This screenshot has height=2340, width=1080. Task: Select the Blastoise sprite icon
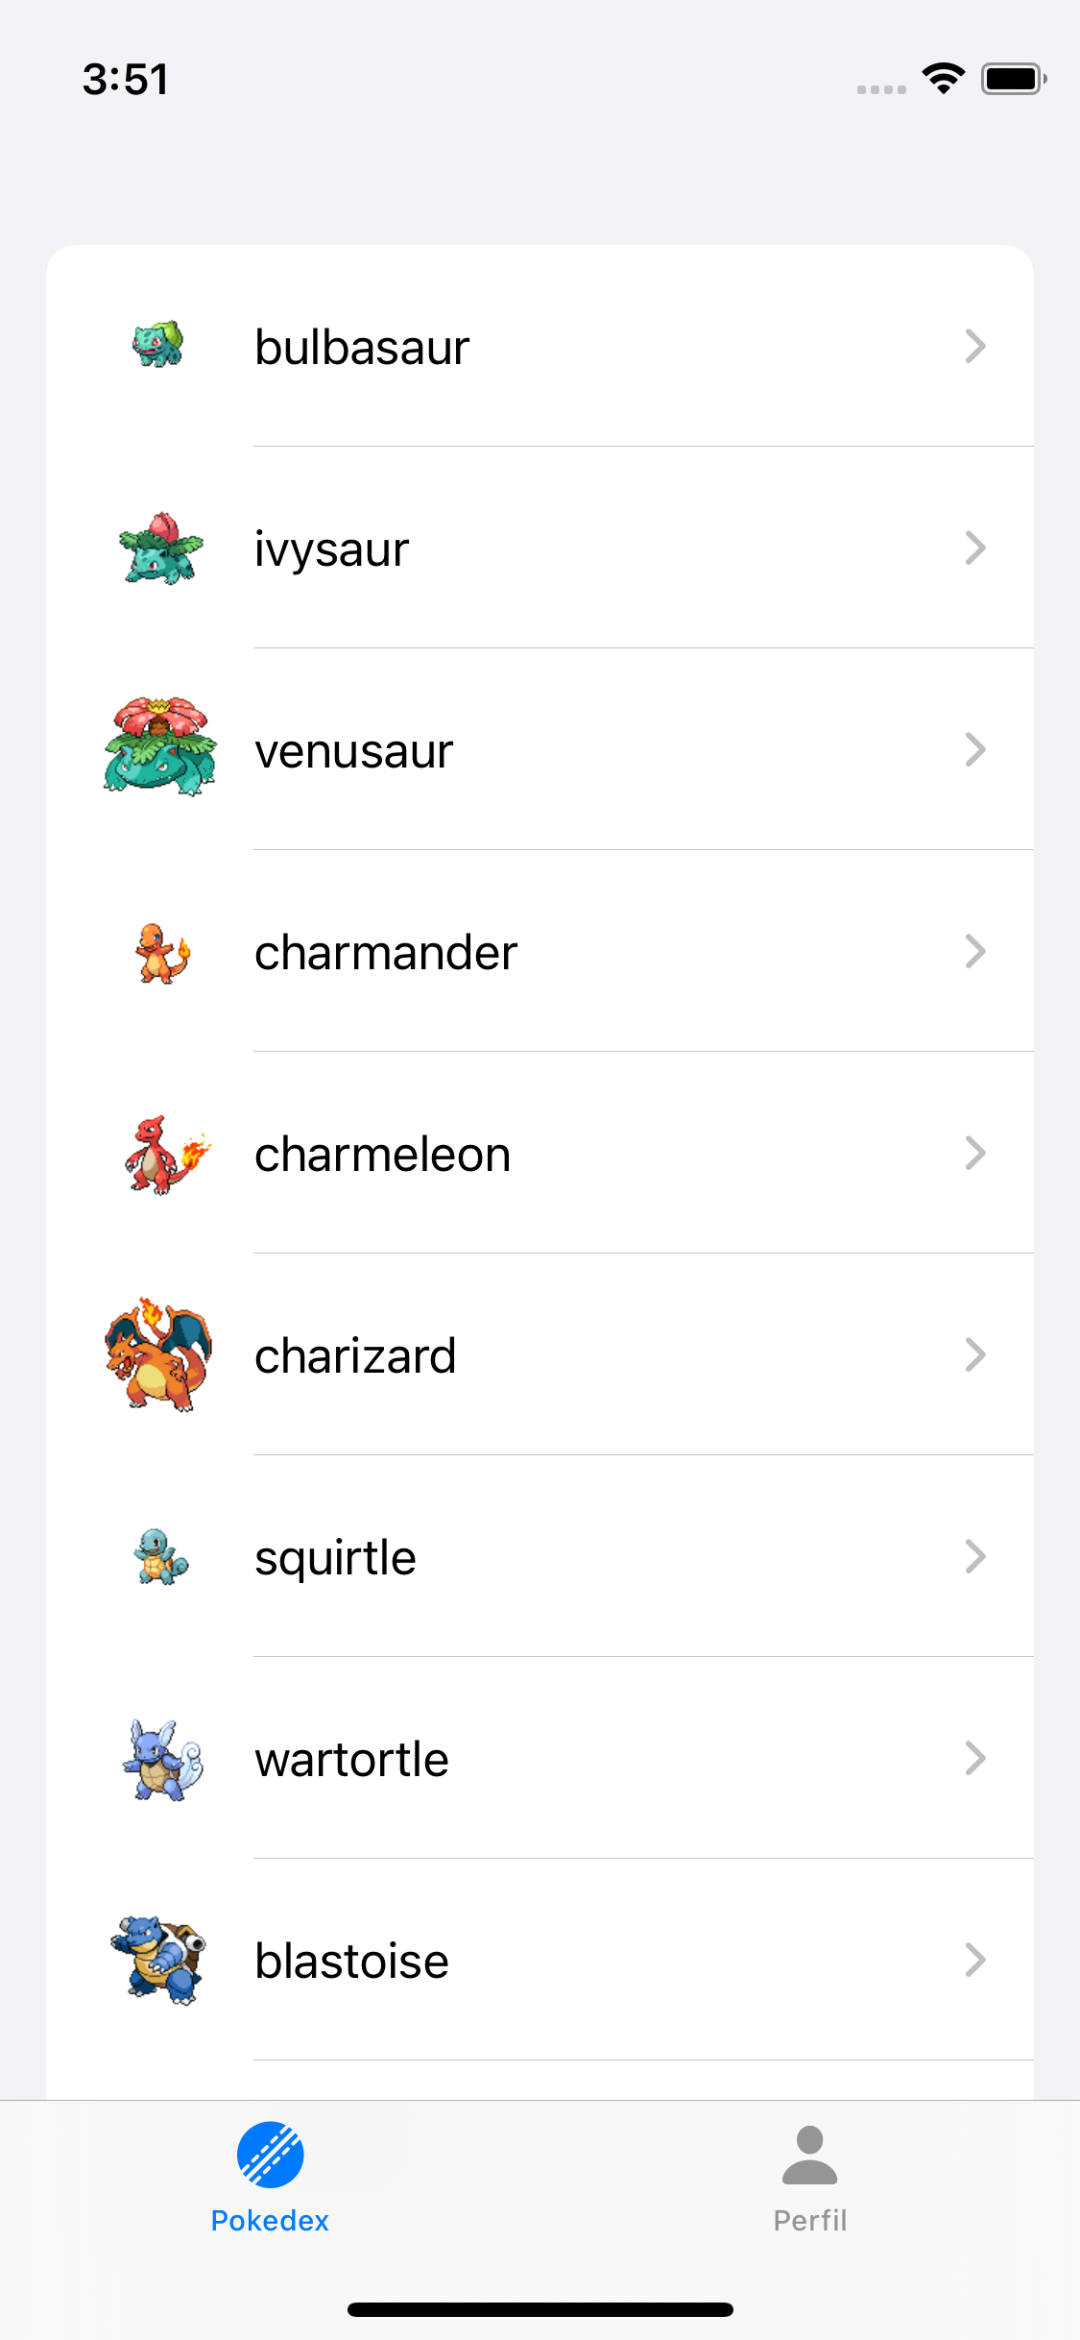pyautogui.click(x=159, y=1960)
